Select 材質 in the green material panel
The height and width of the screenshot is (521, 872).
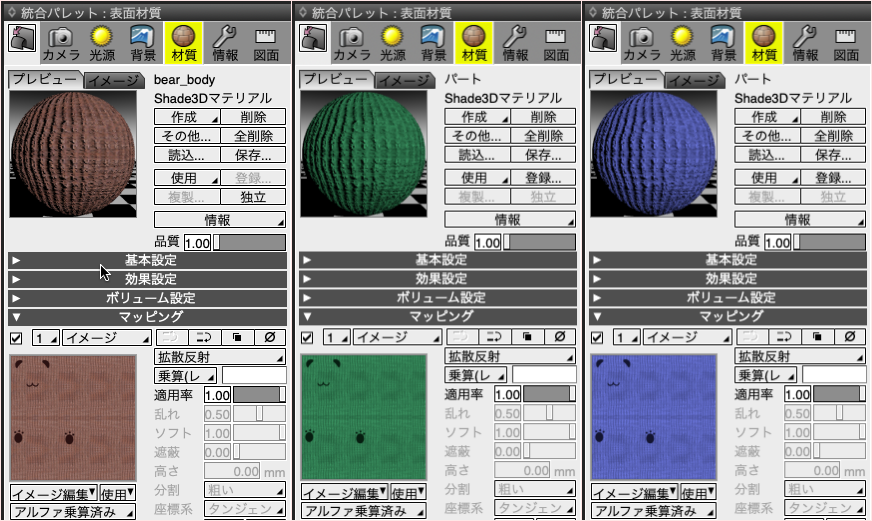474,43
